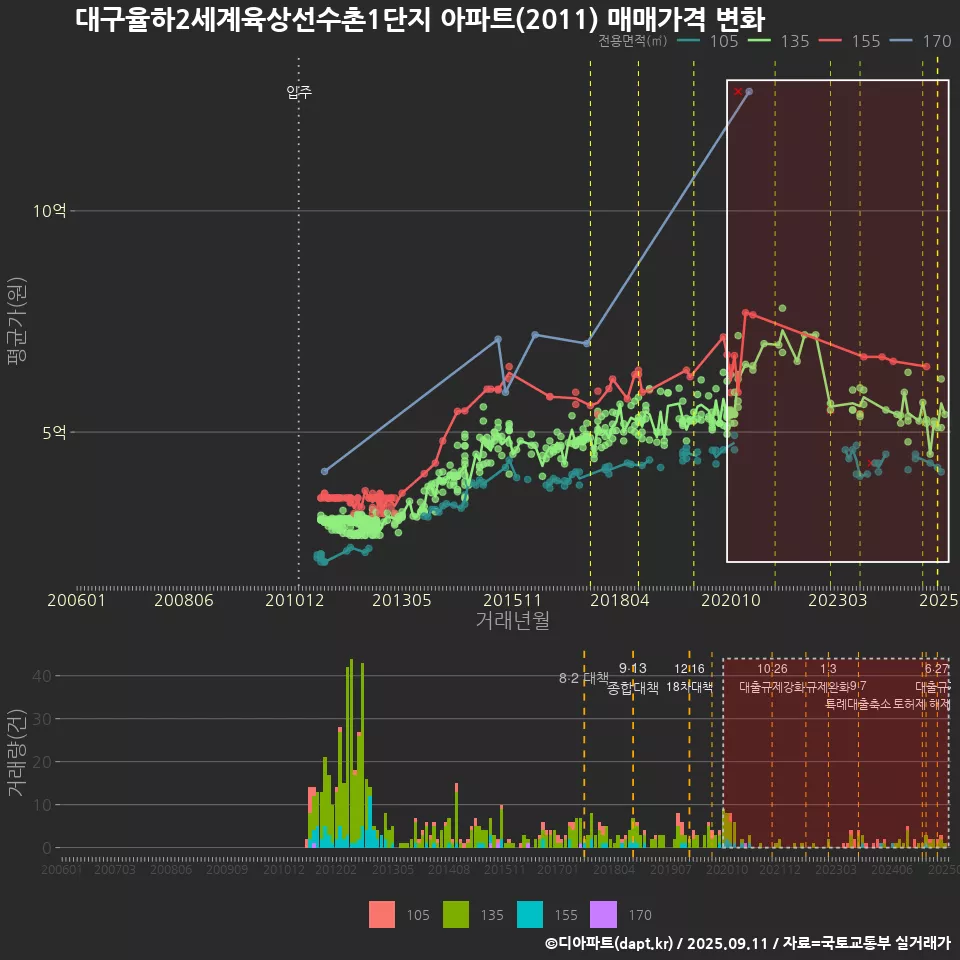The image size is (960, 960).
Task: Click the 170 line peak data point
Action: (x=749, y=92)
